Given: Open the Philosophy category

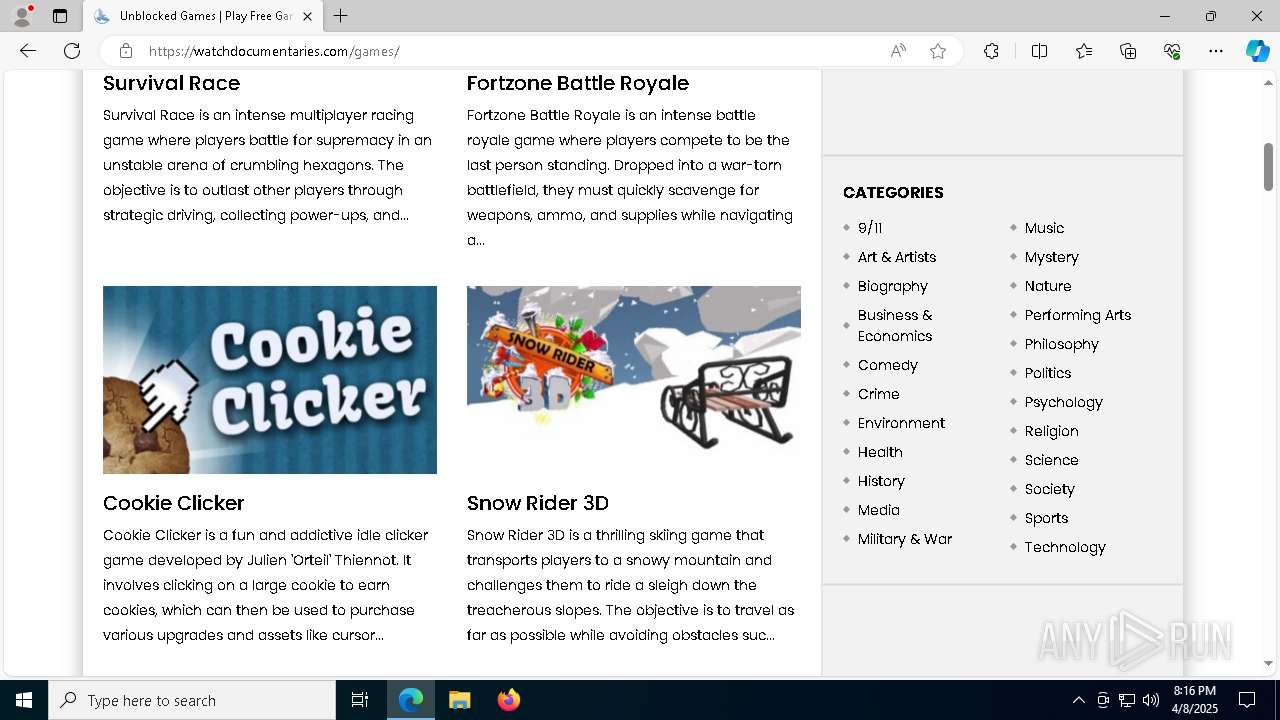Looking at the screenshot, I should click(1062, 344).
